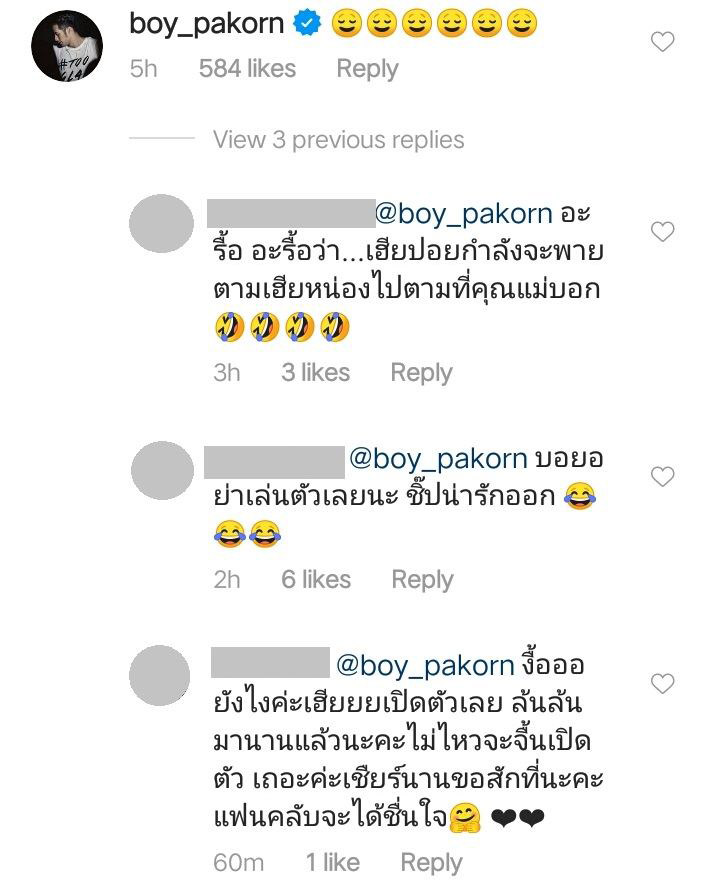
Task: Open gray avatar of first replier
Action: (162, 223)
